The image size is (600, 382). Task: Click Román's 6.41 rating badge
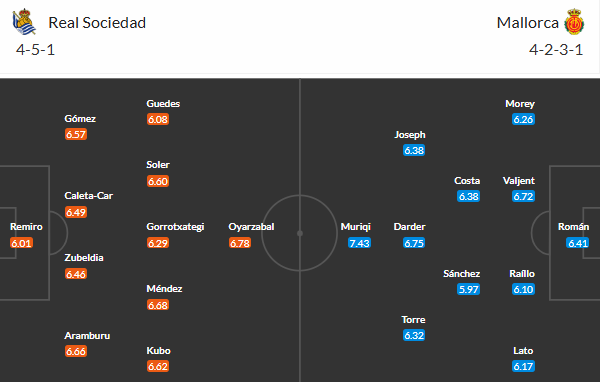tap(577, 243)
